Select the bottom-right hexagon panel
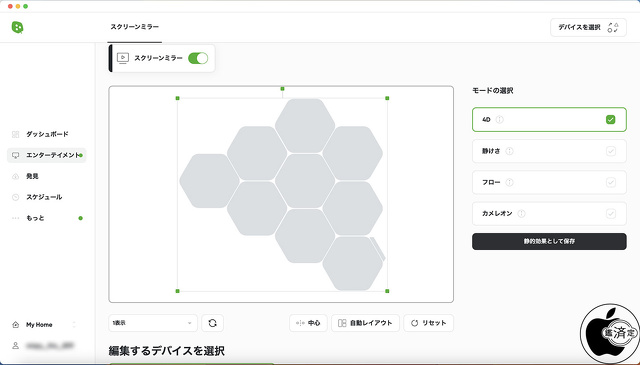The height and width of the screenshot is (365, 640). (x=353, y=264)
